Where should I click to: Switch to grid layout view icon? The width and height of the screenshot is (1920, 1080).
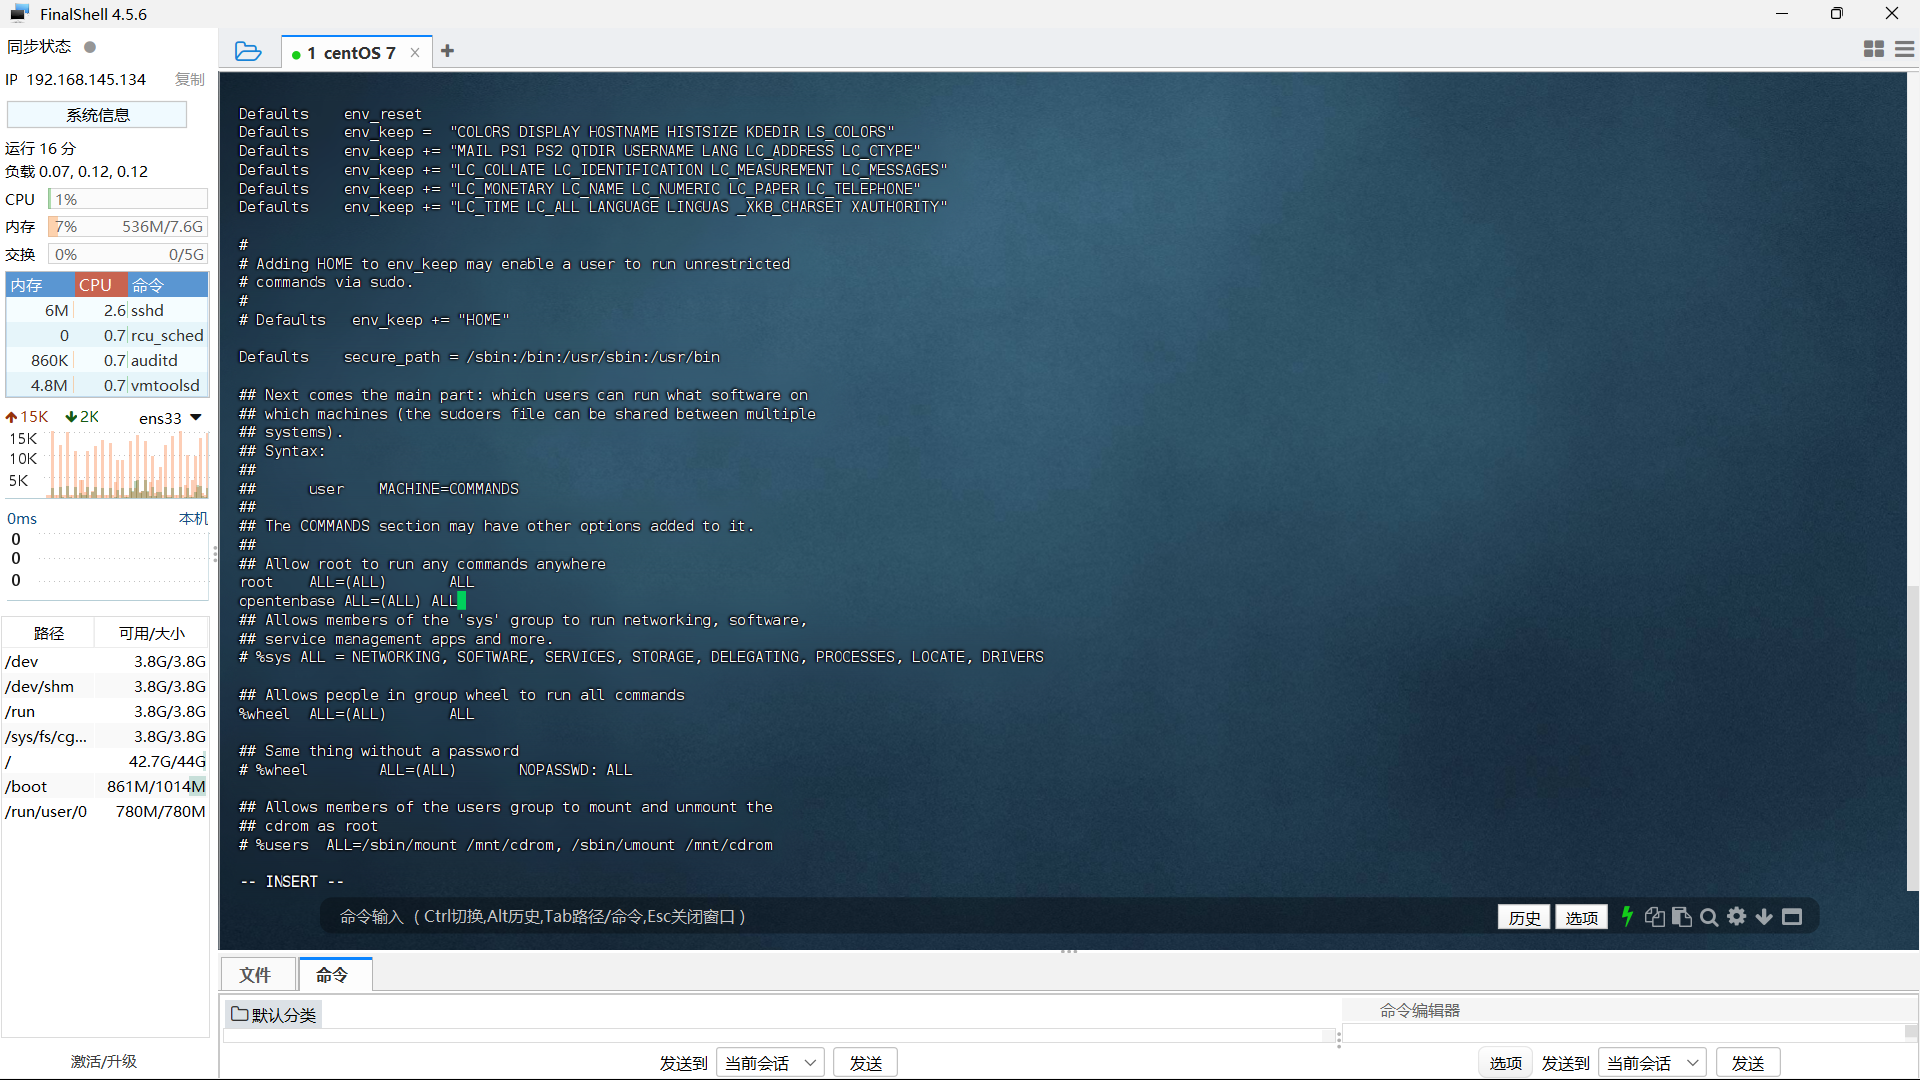pos(1874,49)
